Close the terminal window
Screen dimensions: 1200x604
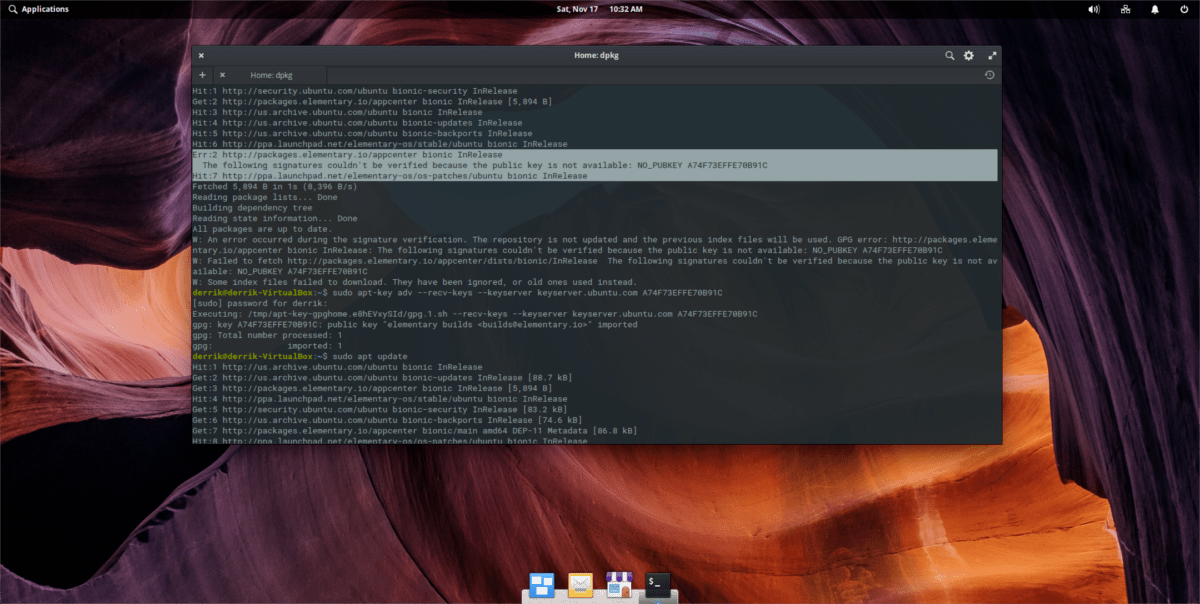(201, 56)
